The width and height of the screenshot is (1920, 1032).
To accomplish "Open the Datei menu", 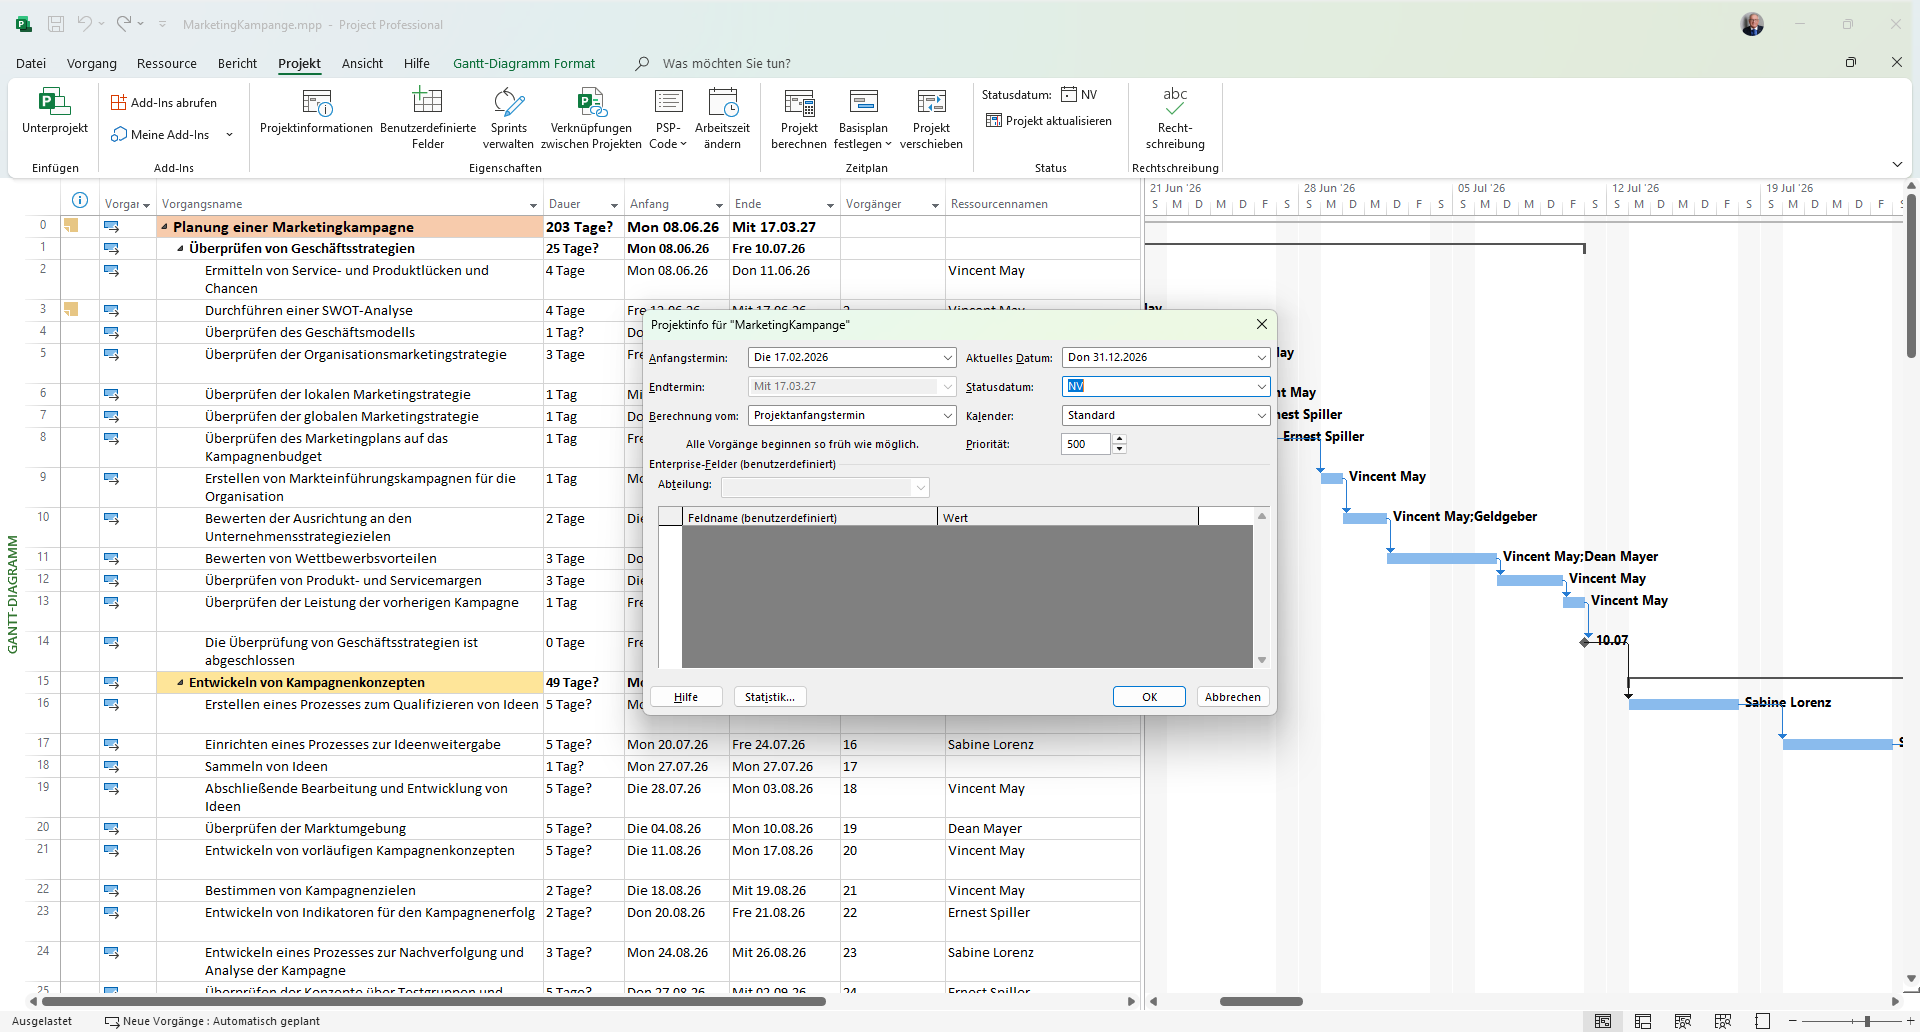I will 31,63.
